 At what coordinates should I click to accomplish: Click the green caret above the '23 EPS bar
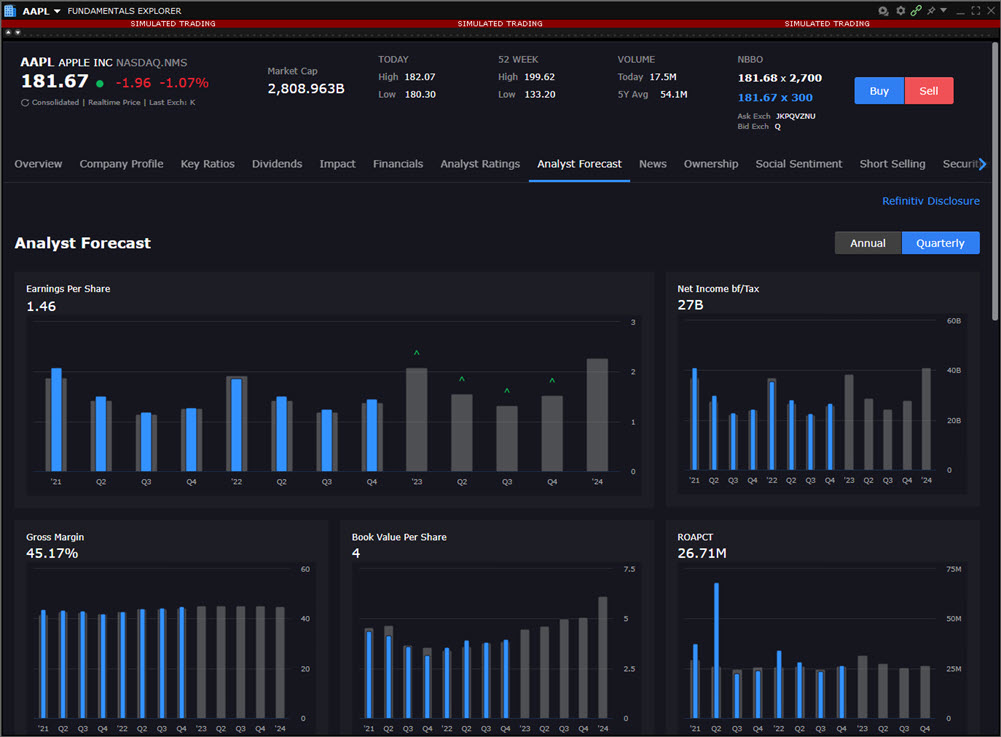417,353
